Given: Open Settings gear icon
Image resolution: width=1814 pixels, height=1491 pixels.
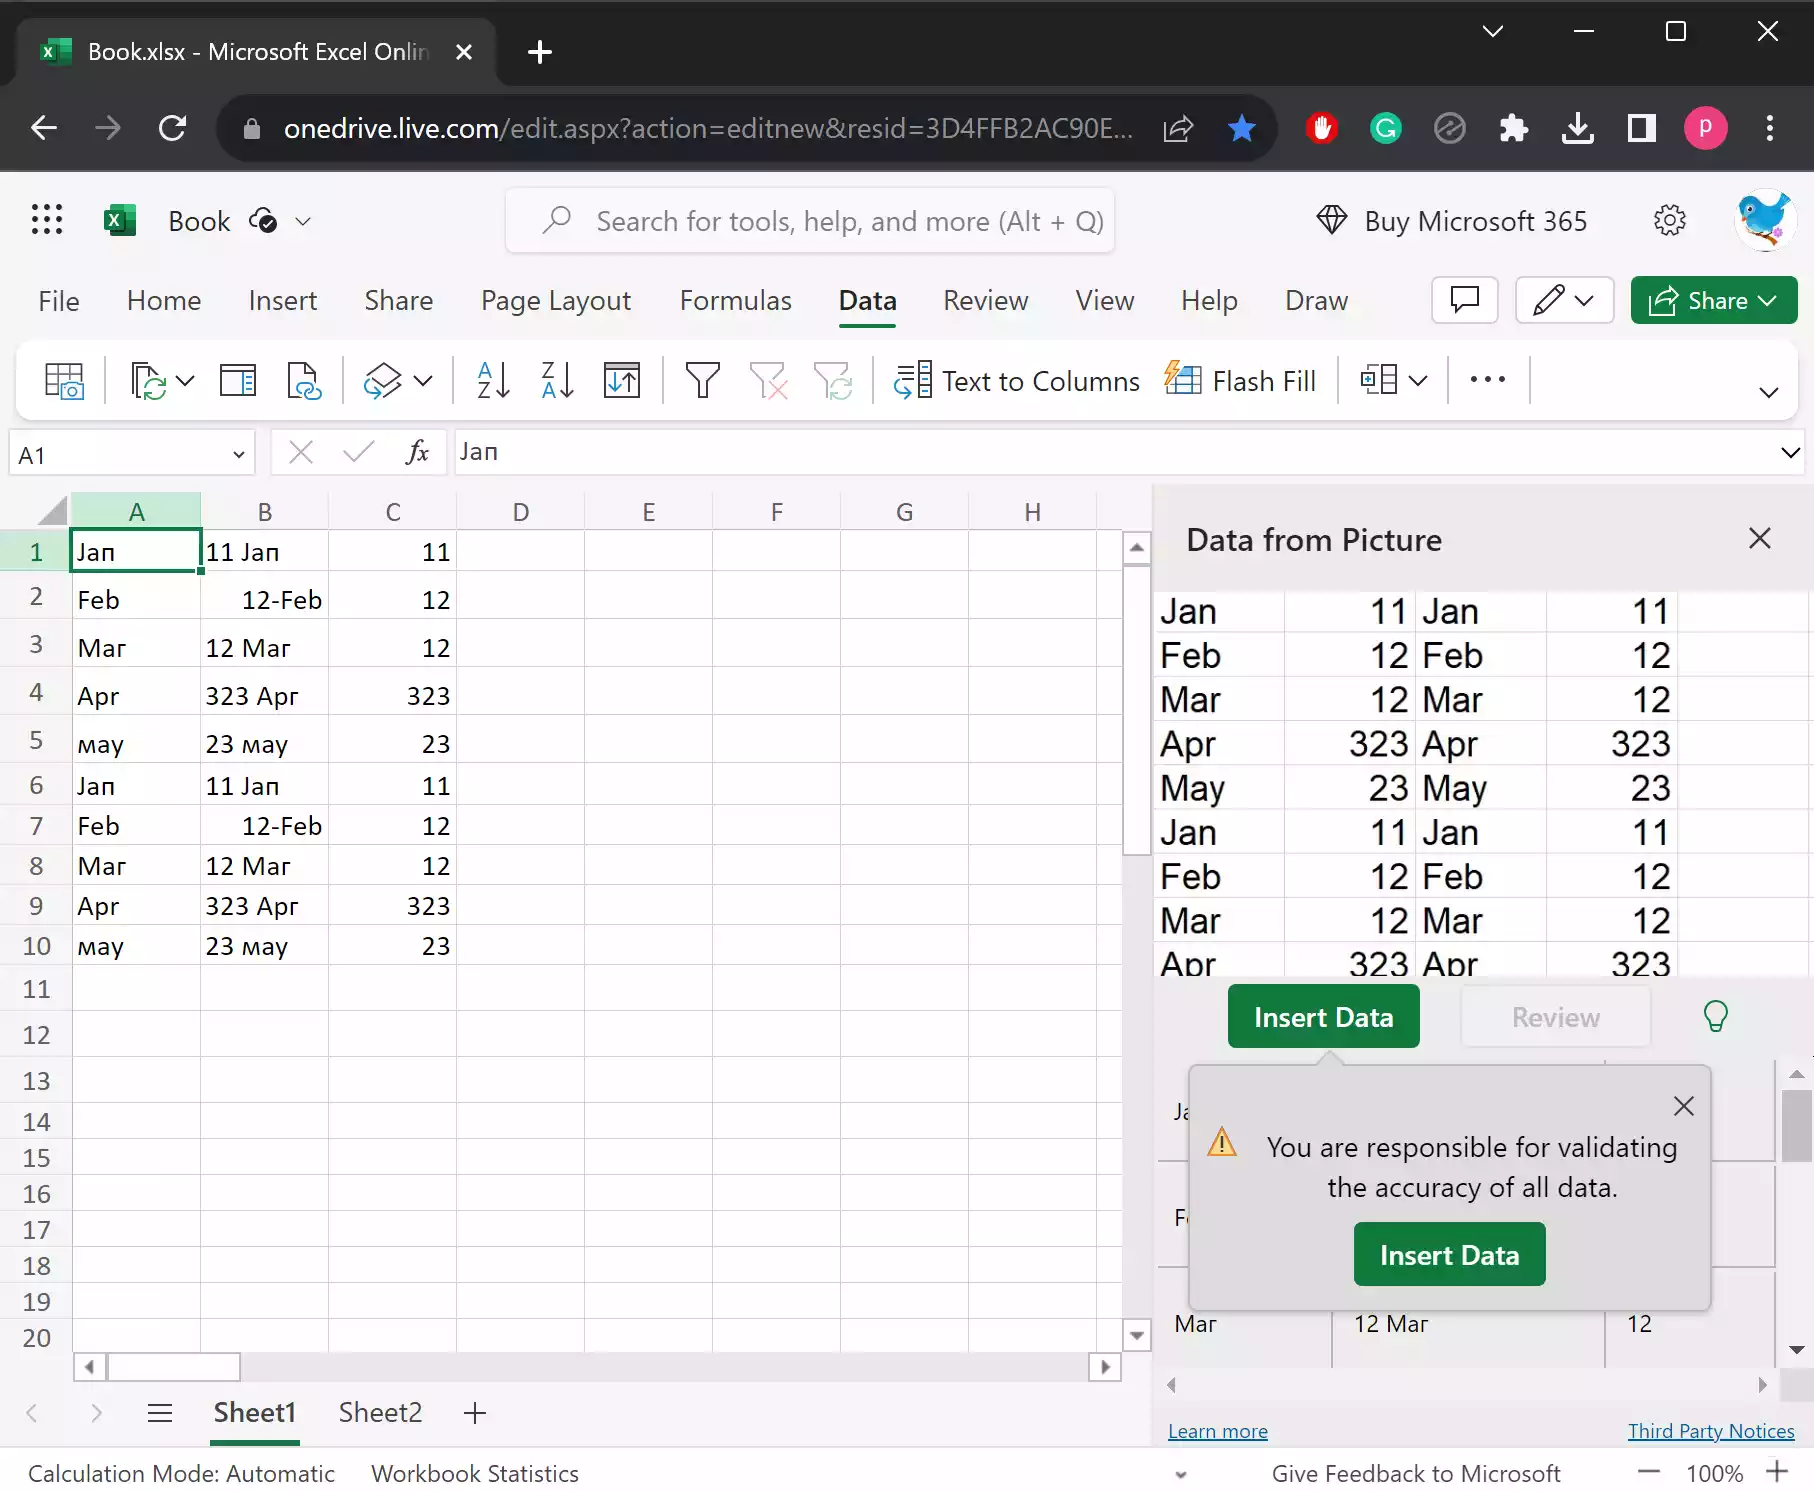Looking at the screenshot, I should (1670, 220).
